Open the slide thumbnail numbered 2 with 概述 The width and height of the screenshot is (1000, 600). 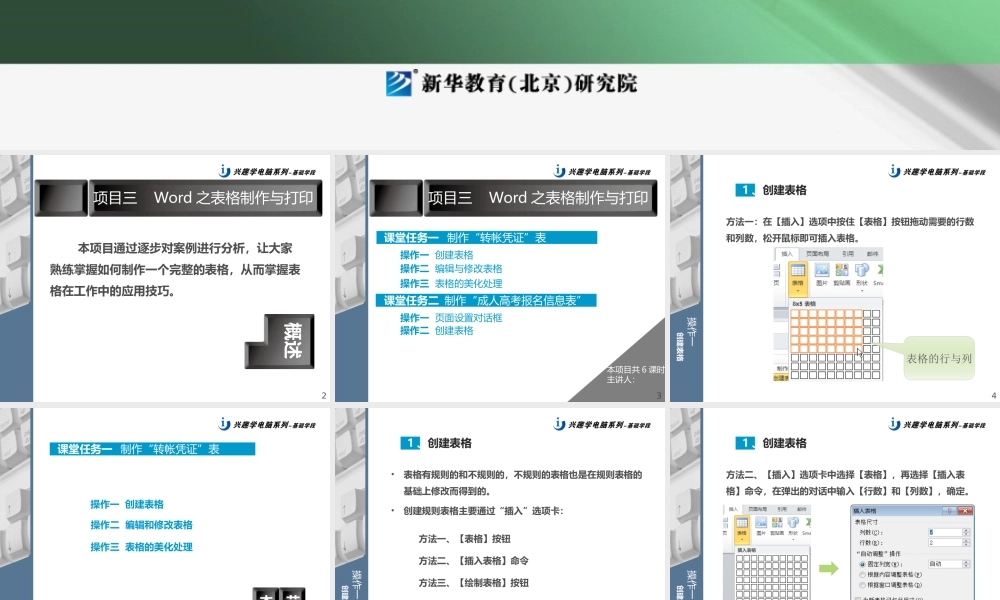[165, 279]
